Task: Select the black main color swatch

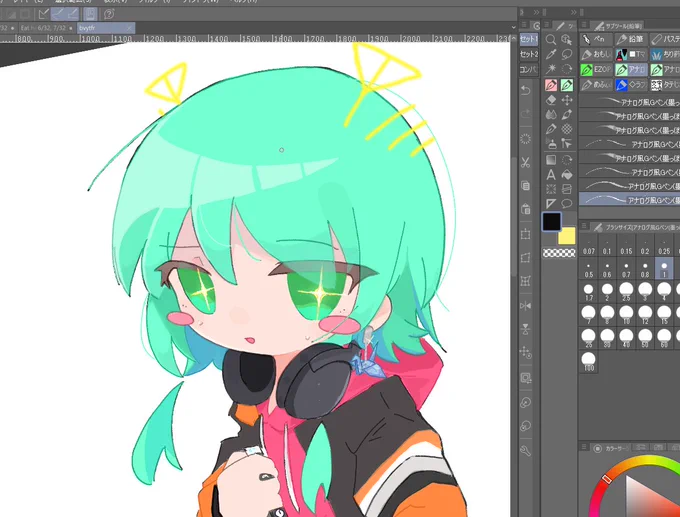Action: [x=552, y=222]
